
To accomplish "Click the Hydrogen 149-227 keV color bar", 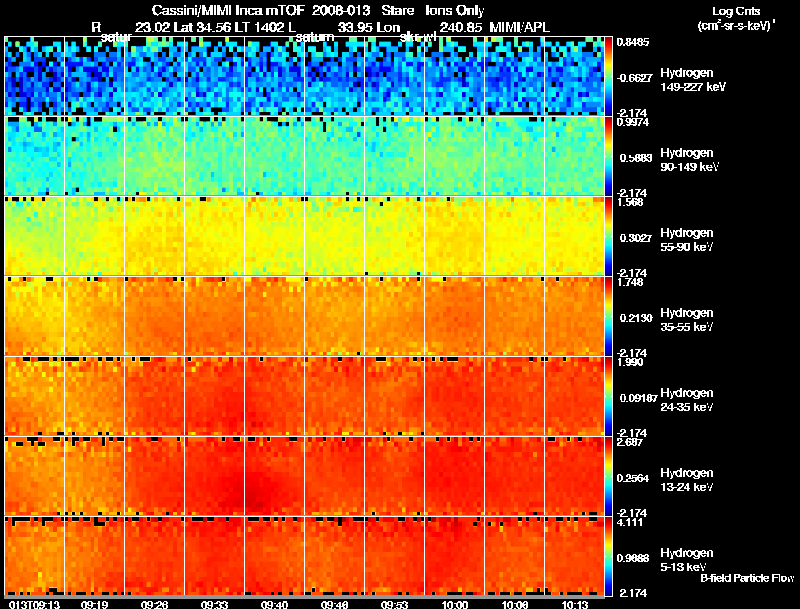I will coord(608,77).
